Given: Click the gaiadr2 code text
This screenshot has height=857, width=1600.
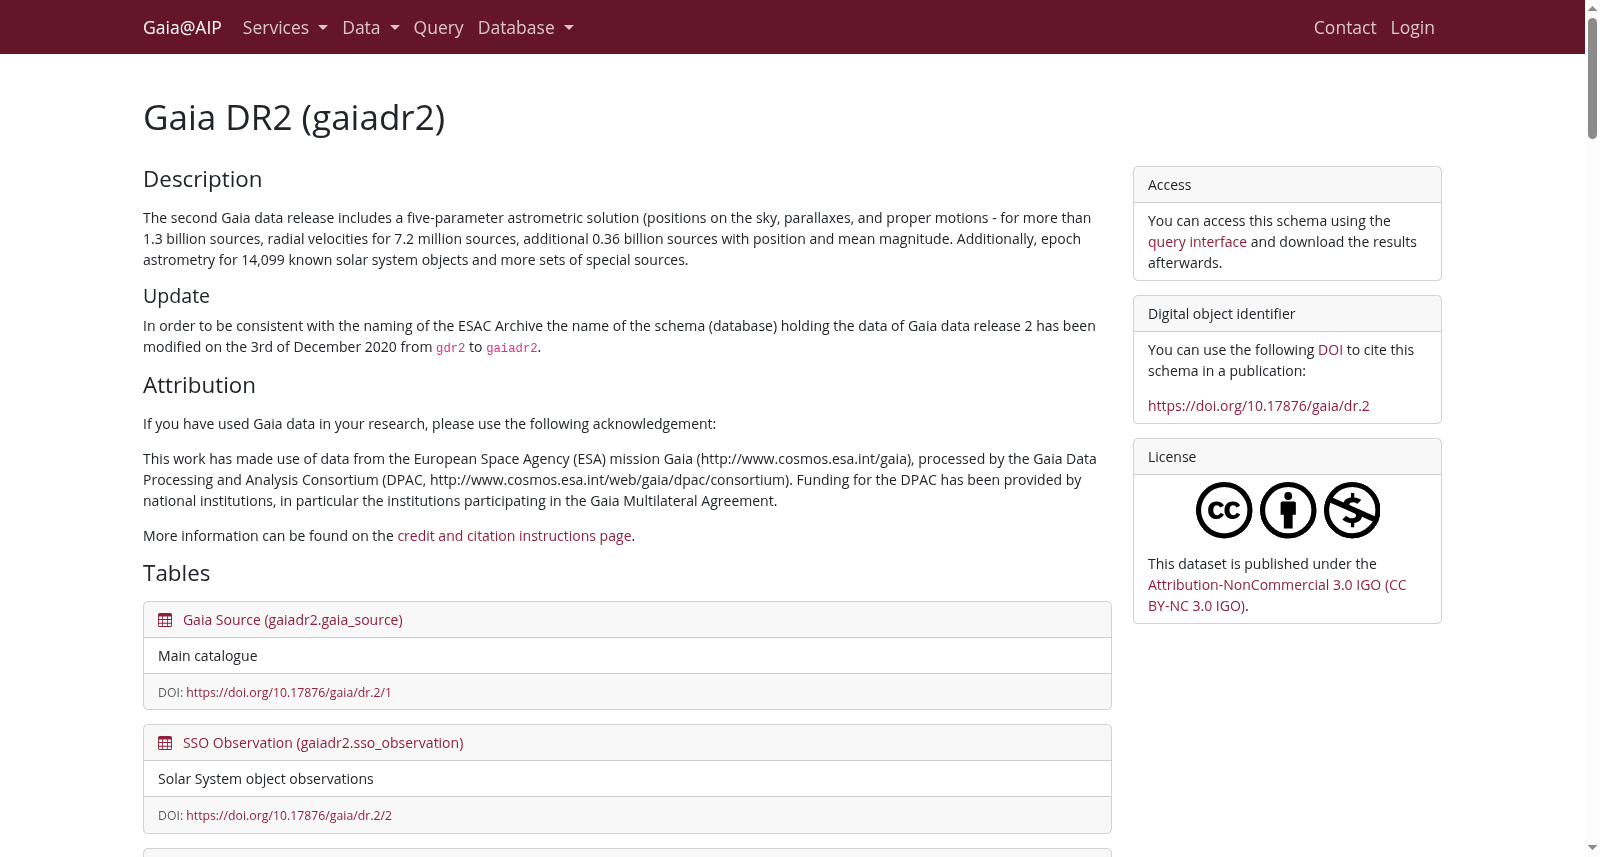Looking at the screenshot, I should tap(512, 348).
